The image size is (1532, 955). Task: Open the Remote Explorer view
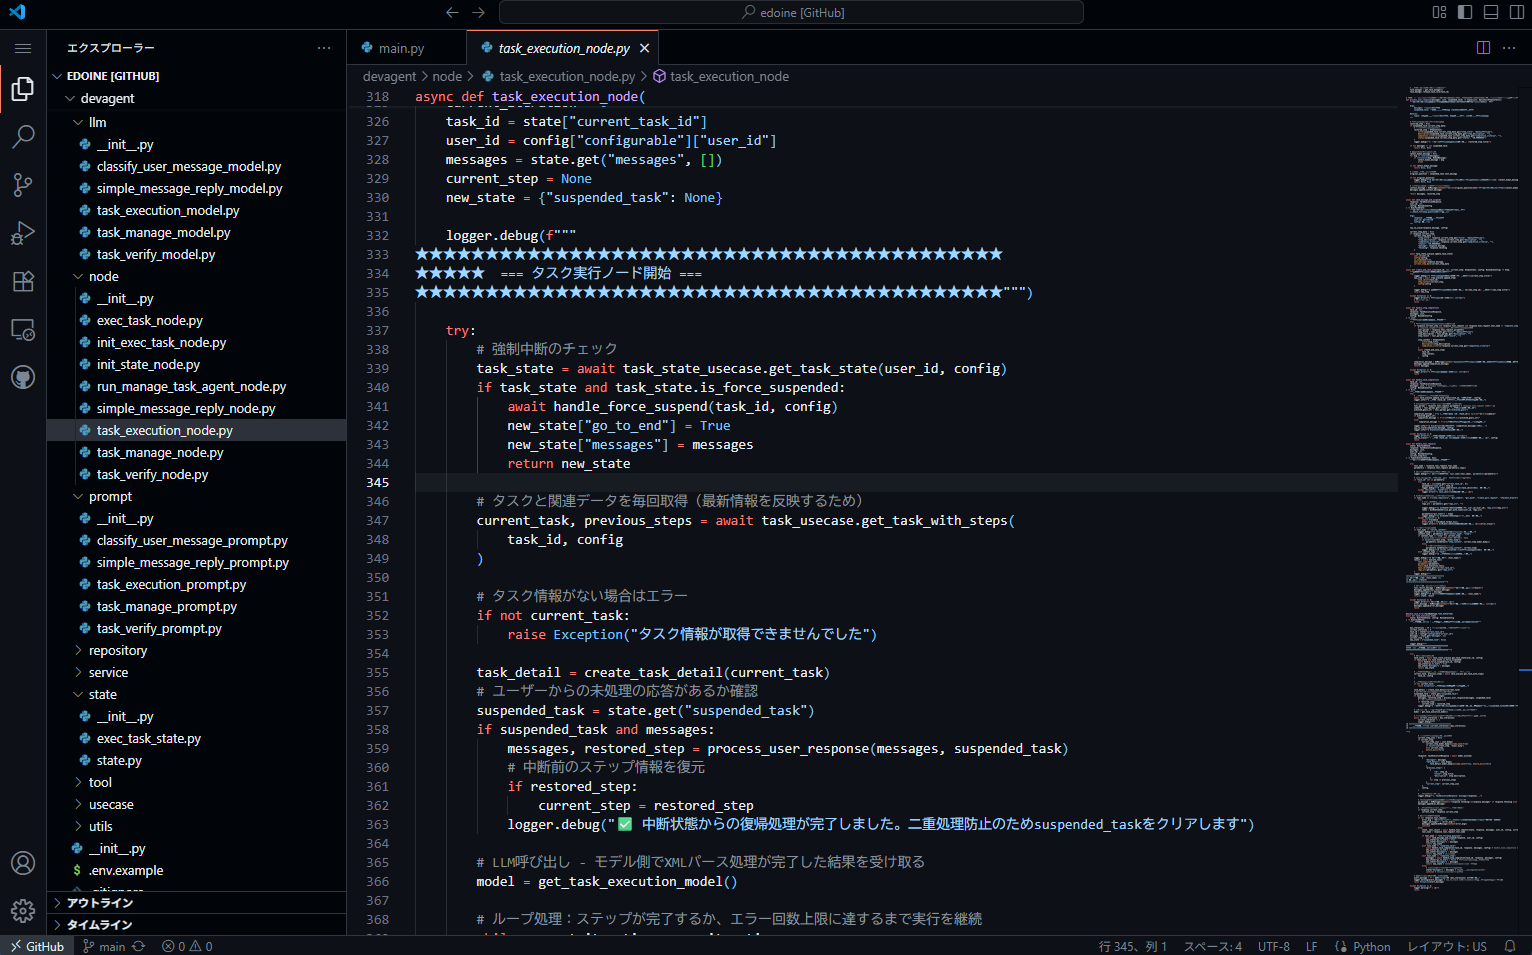pos(23,329)
